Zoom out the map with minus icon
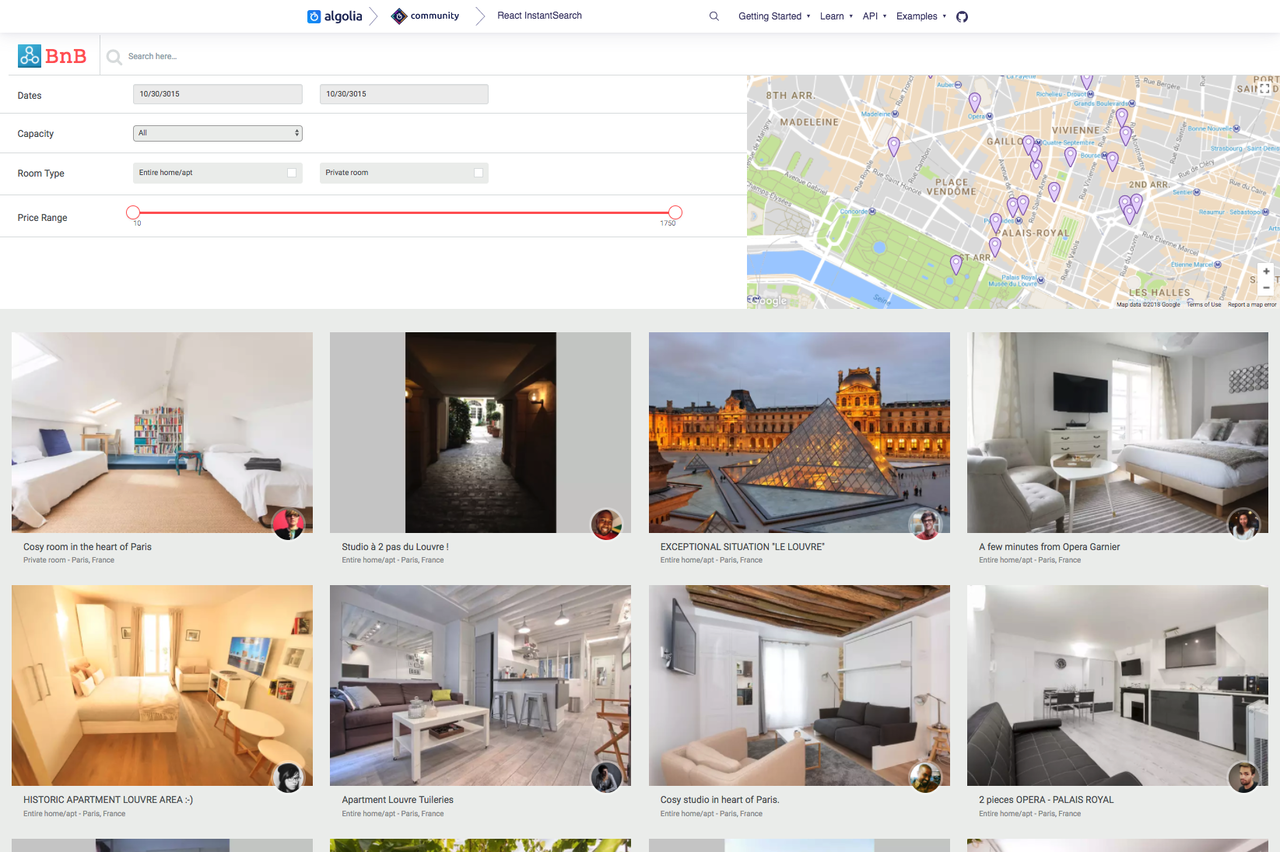 tap(1266, 287)
